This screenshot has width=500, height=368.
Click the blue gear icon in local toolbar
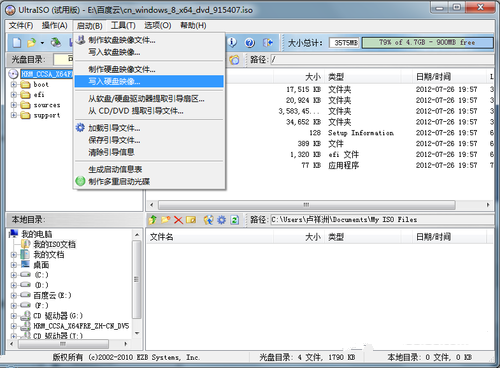[221, 220]
